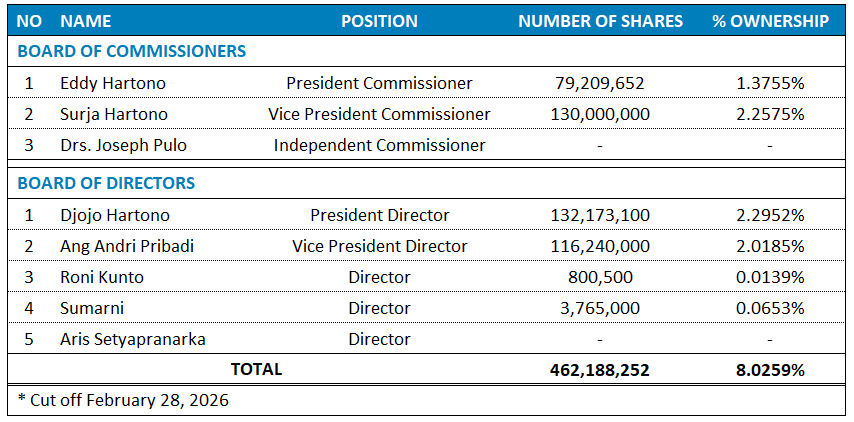Viewport: 854px width, 422px height.
Task: Select the total shares value 462,188,252
Action: pos(600,370)
